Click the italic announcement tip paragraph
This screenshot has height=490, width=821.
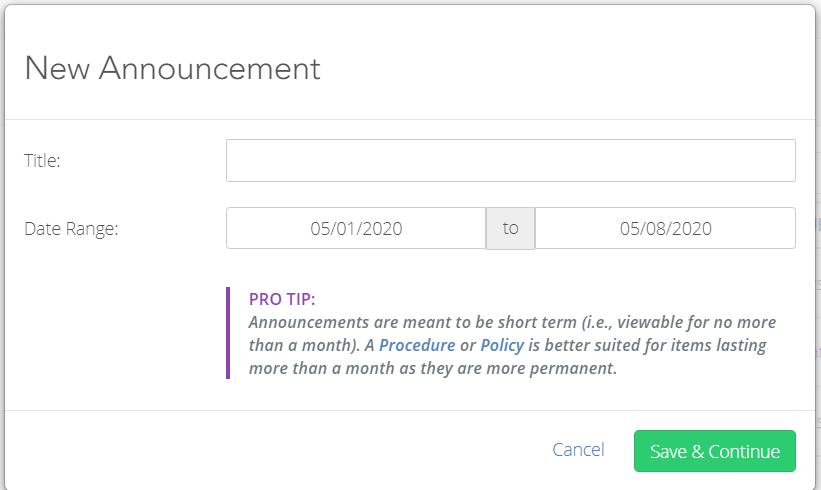512,345
